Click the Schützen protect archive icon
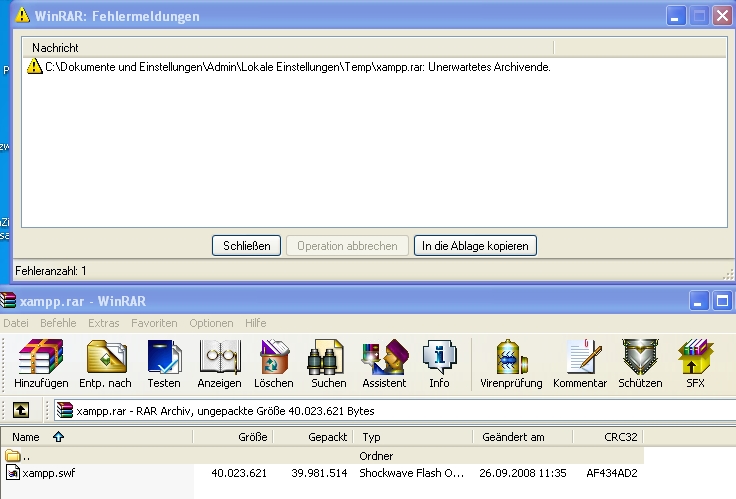 640,363
